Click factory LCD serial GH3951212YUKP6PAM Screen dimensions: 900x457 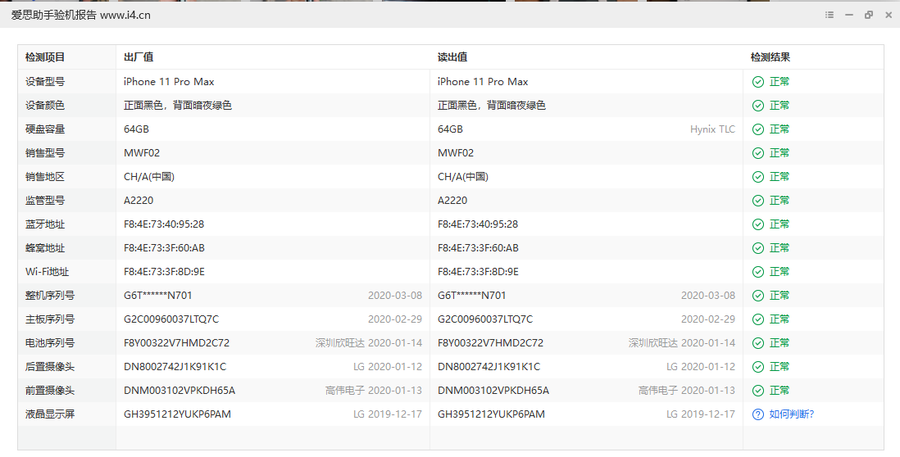click(x=177, y=414)
